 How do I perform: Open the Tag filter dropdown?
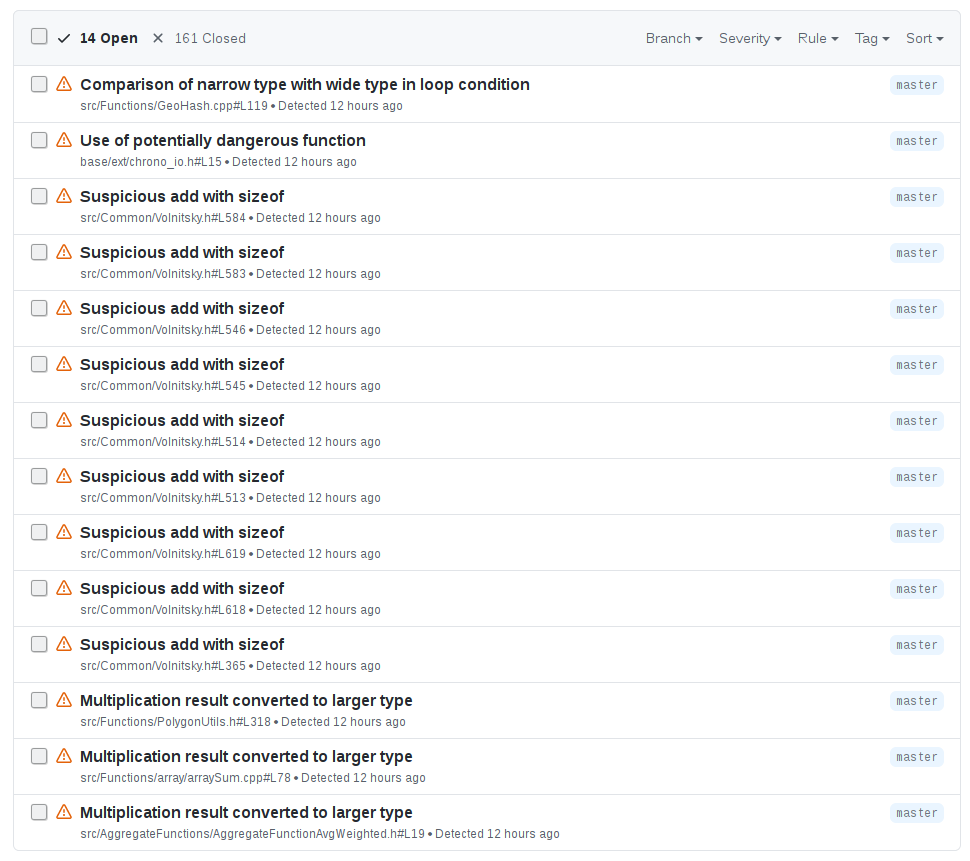coord(872,38)
